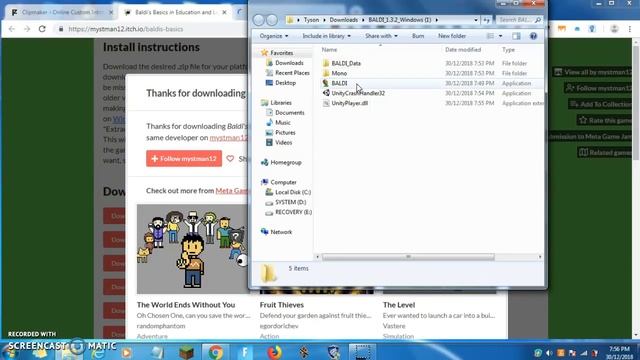This screenshot has width=640, height=360.
Task: Open the Organize dropdown menu
Action: coord(273,36)
